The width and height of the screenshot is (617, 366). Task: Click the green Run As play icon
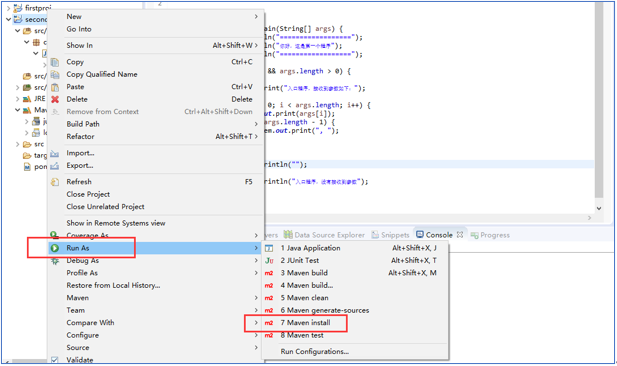pos(55,248)
